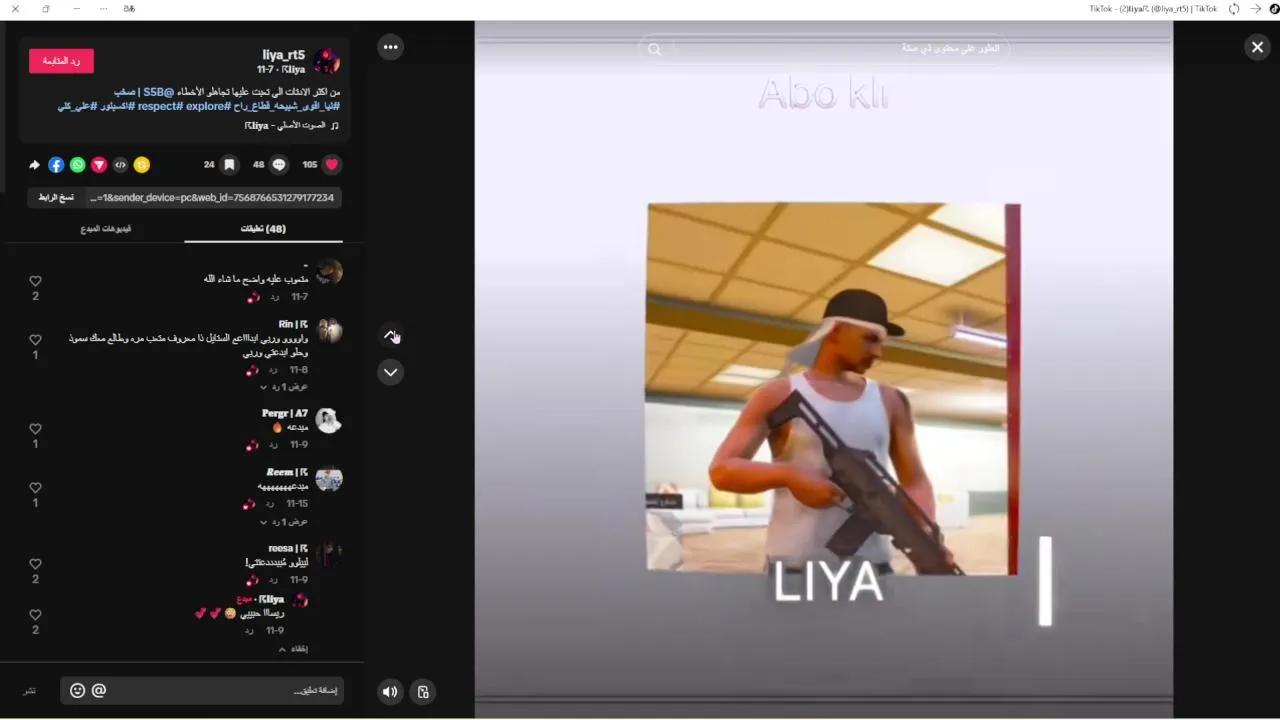Screen dimensions: 1280x720
Task: Click the post comment button
Action: [x=30, y=691]
